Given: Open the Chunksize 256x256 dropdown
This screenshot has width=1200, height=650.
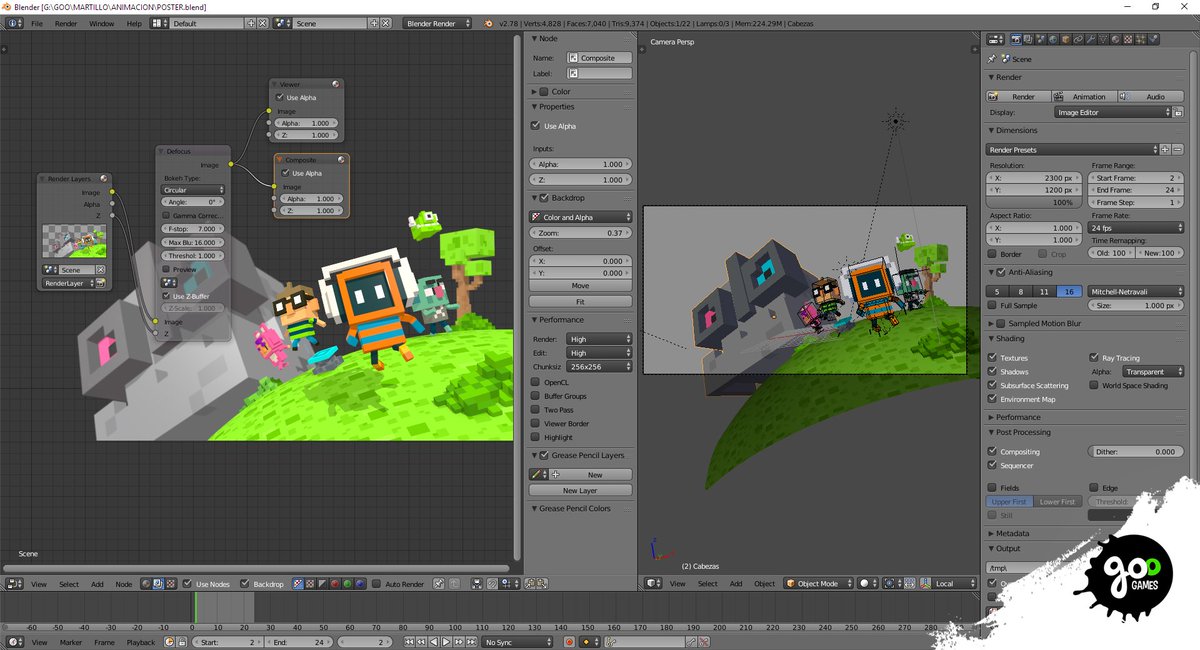Looking at the screenshot, I should (x=599, y=367).
